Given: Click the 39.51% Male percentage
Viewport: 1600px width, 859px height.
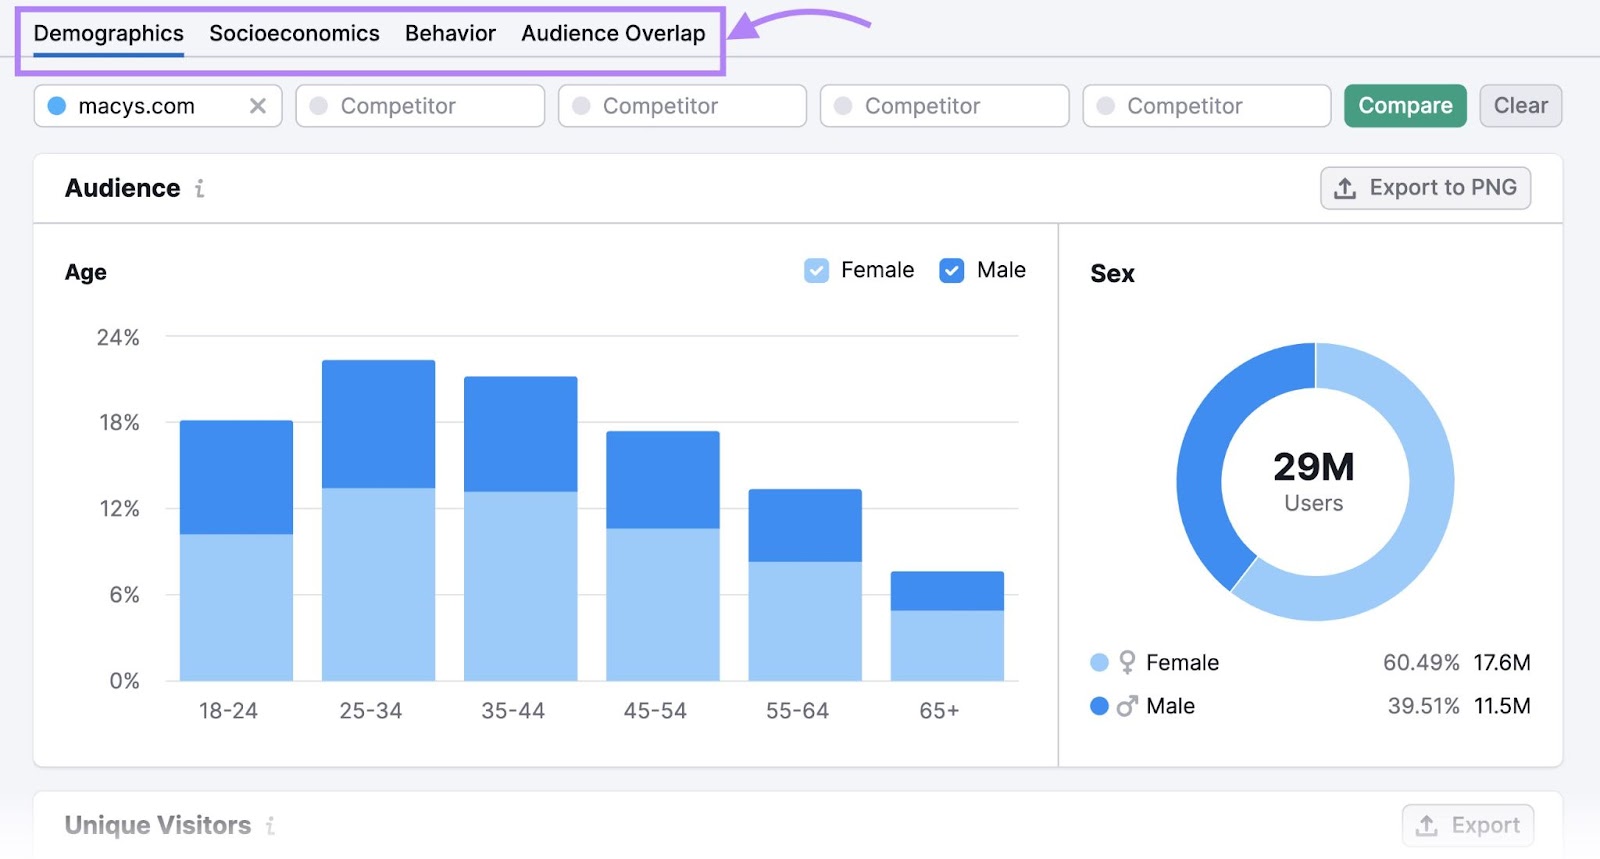Looking at the screenshot, I should [x=1423, y=706].
